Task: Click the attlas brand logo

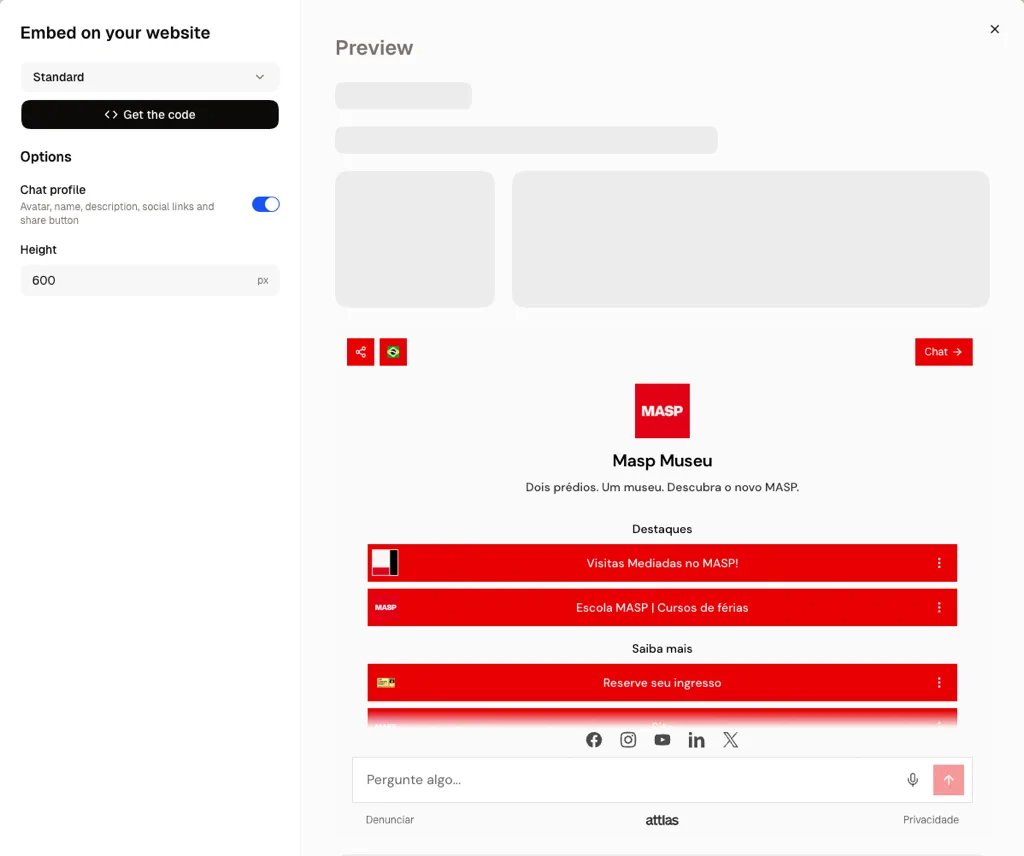Action: pos(662,820)
